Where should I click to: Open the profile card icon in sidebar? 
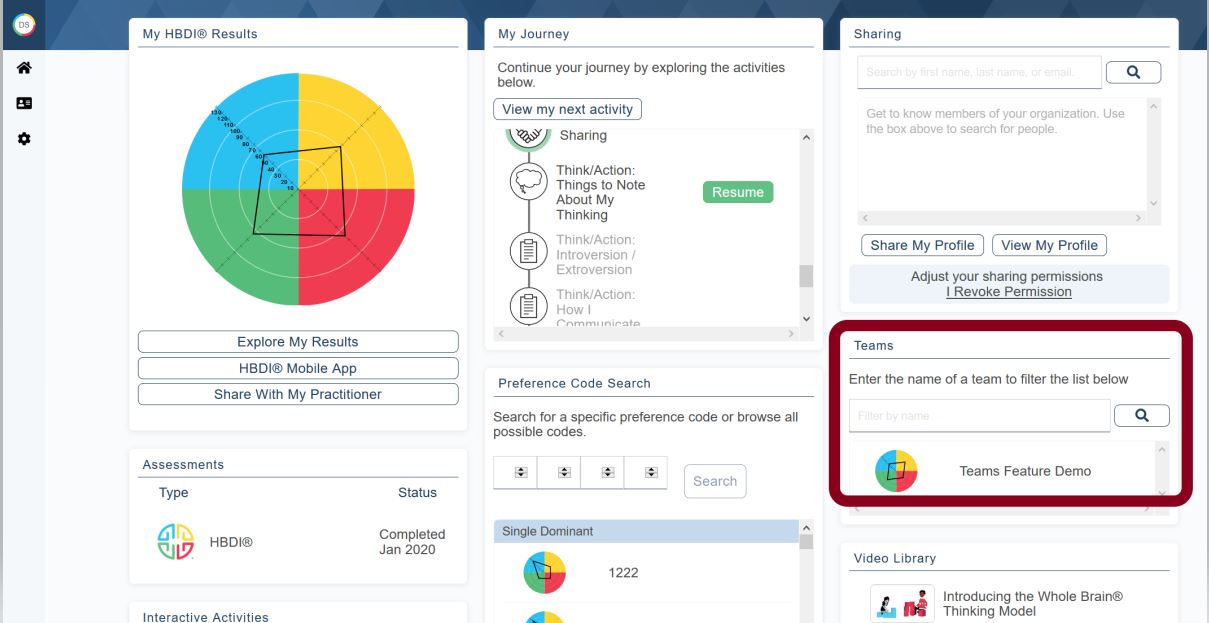24,103
